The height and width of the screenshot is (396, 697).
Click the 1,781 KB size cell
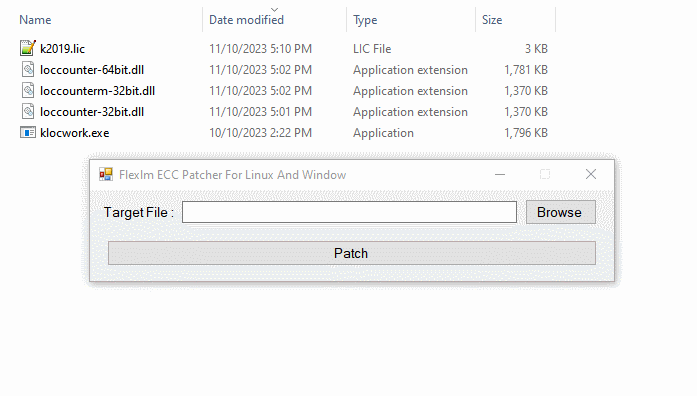tap(526, 70)
